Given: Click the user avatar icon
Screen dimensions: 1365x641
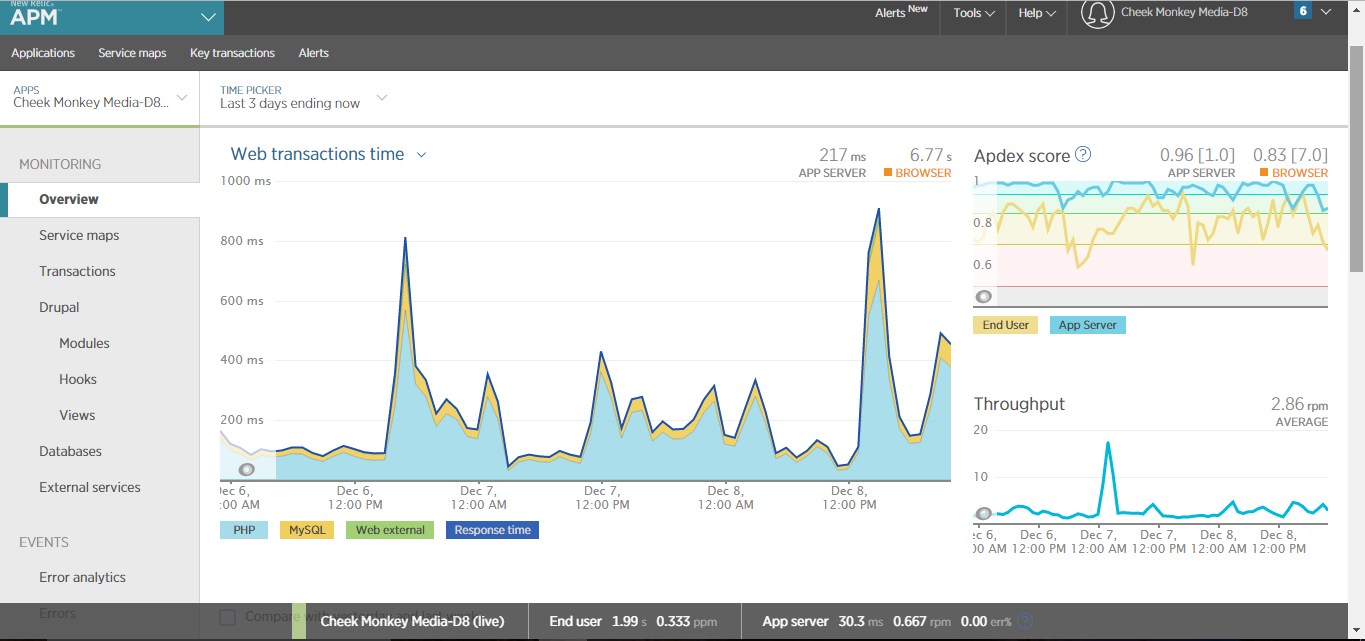Looking at the screenshot, I should coord(1098,13).
